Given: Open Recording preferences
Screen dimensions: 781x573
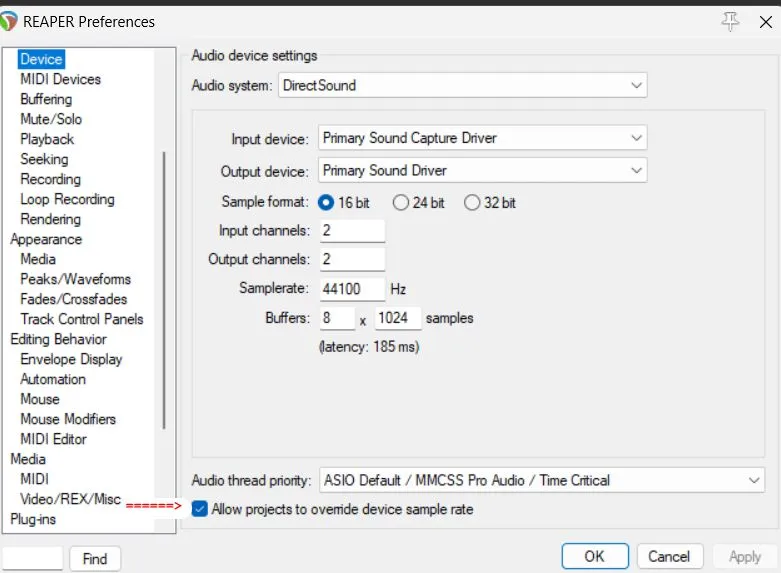Looking at the screenshot, I should pyautogui.click(x=50, y=179).
